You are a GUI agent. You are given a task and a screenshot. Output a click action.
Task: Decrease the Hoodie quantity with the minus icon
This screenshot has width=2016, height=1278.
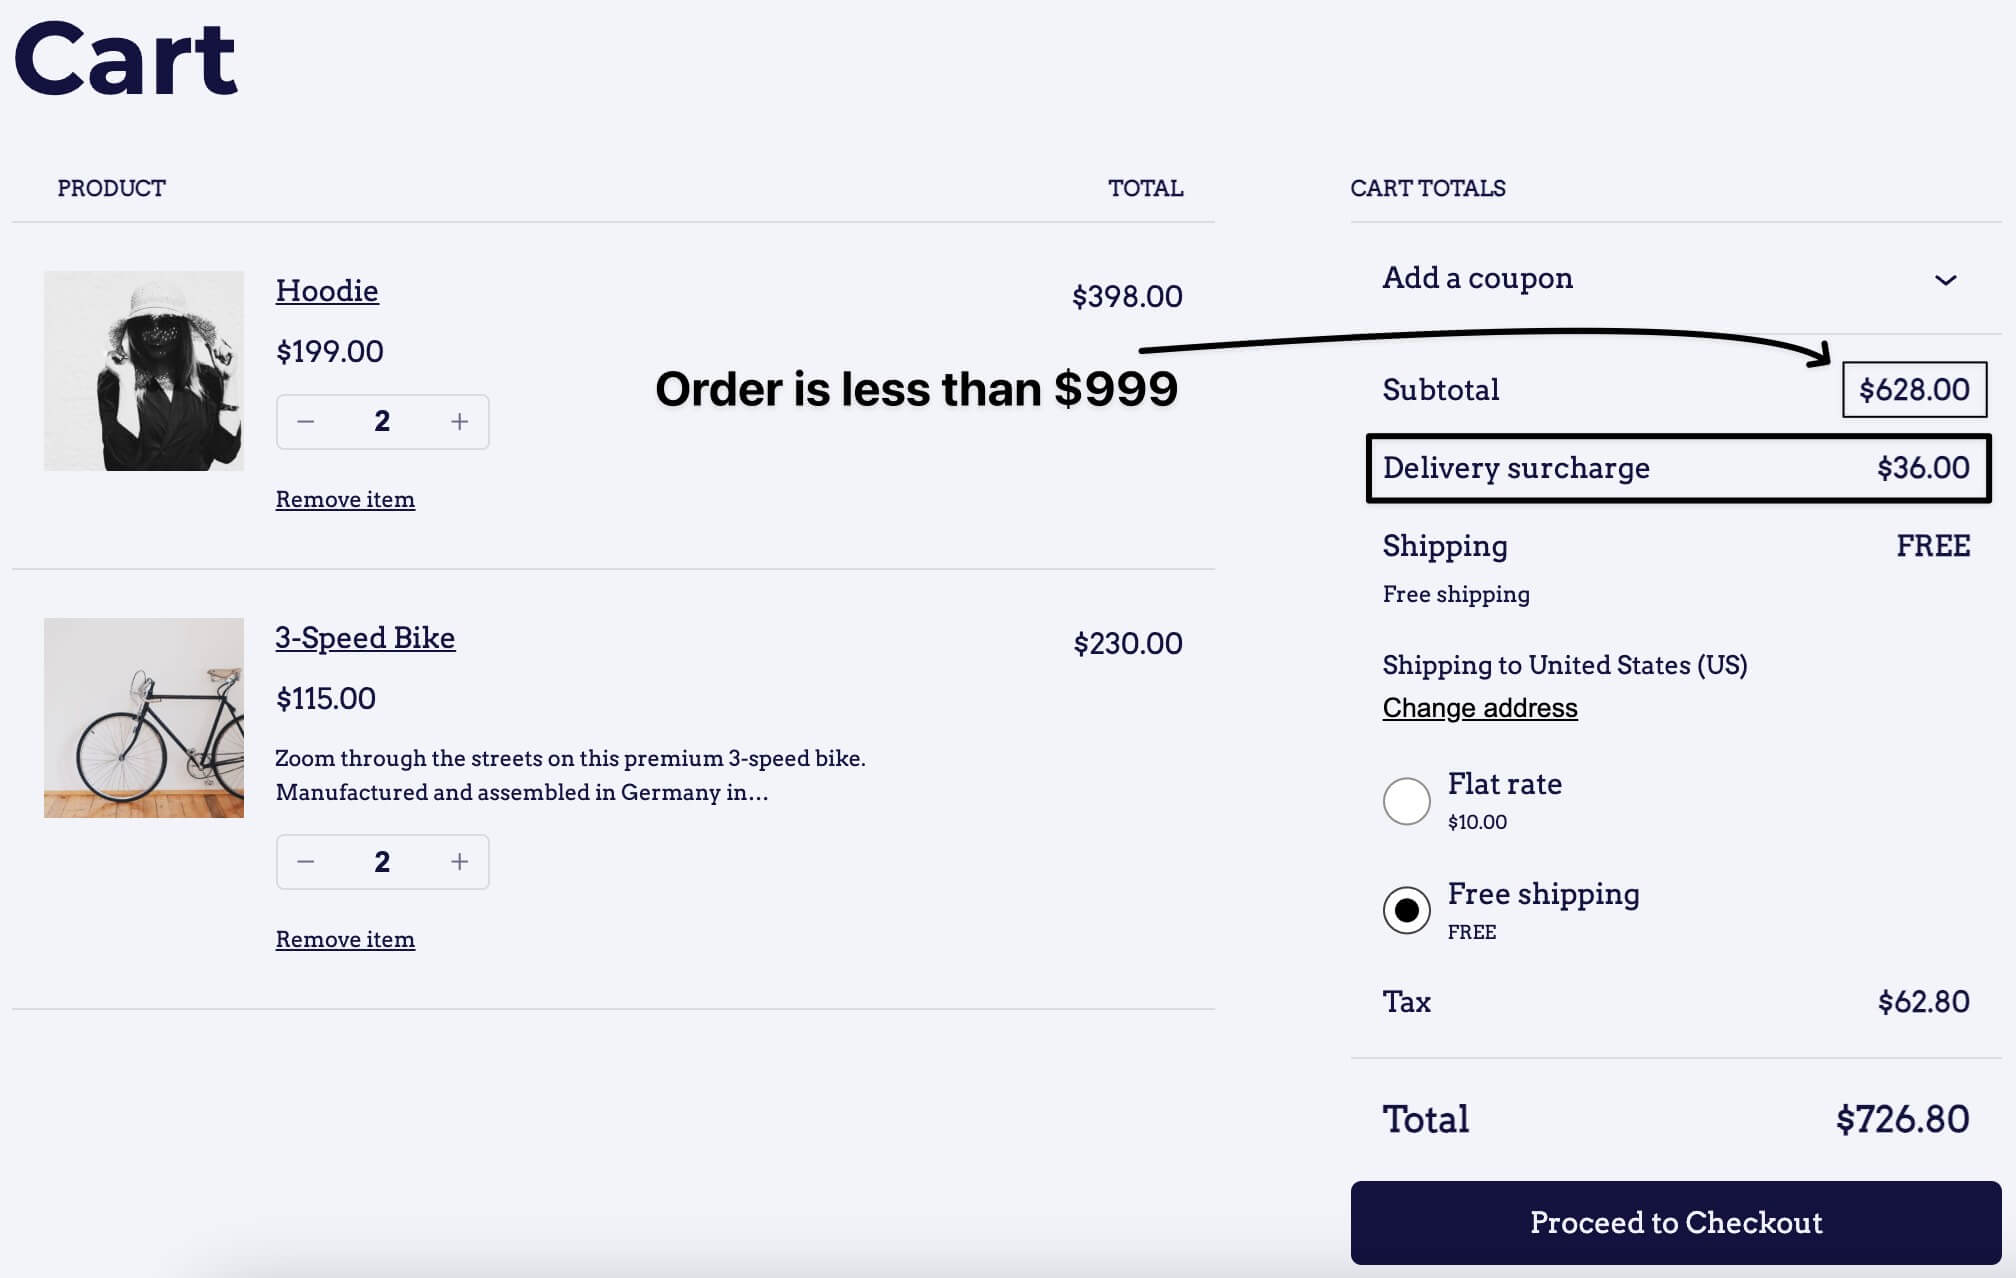(306, 421)
